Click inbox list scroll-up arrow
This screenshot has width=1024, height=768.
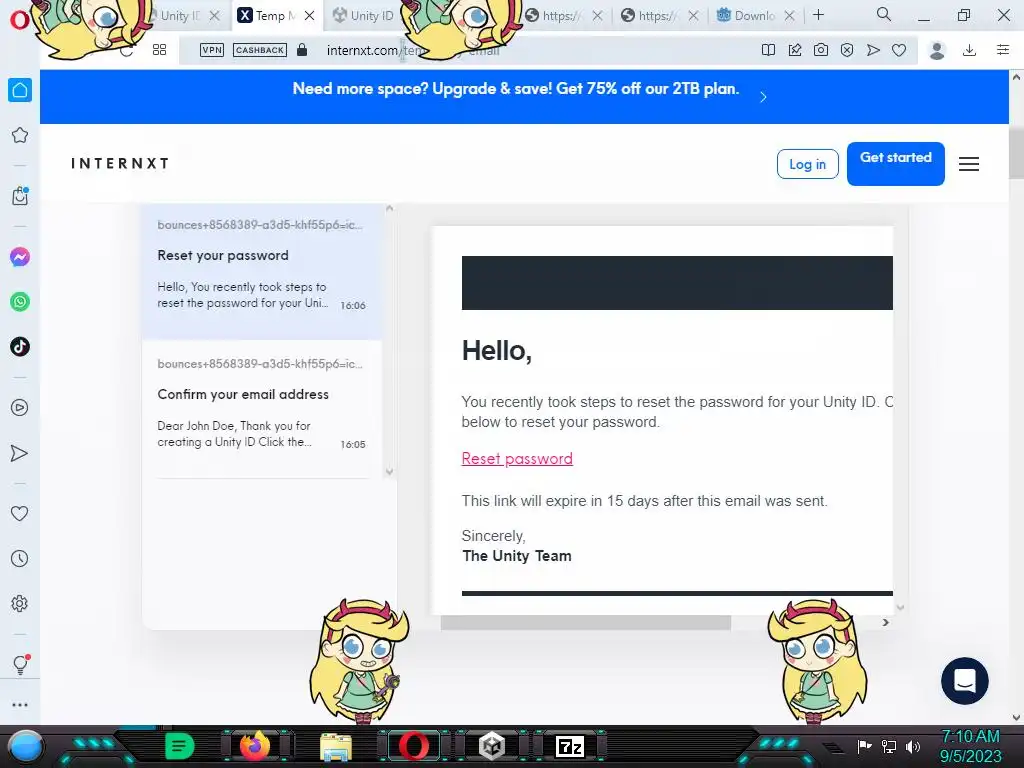[x=389, y=208]
